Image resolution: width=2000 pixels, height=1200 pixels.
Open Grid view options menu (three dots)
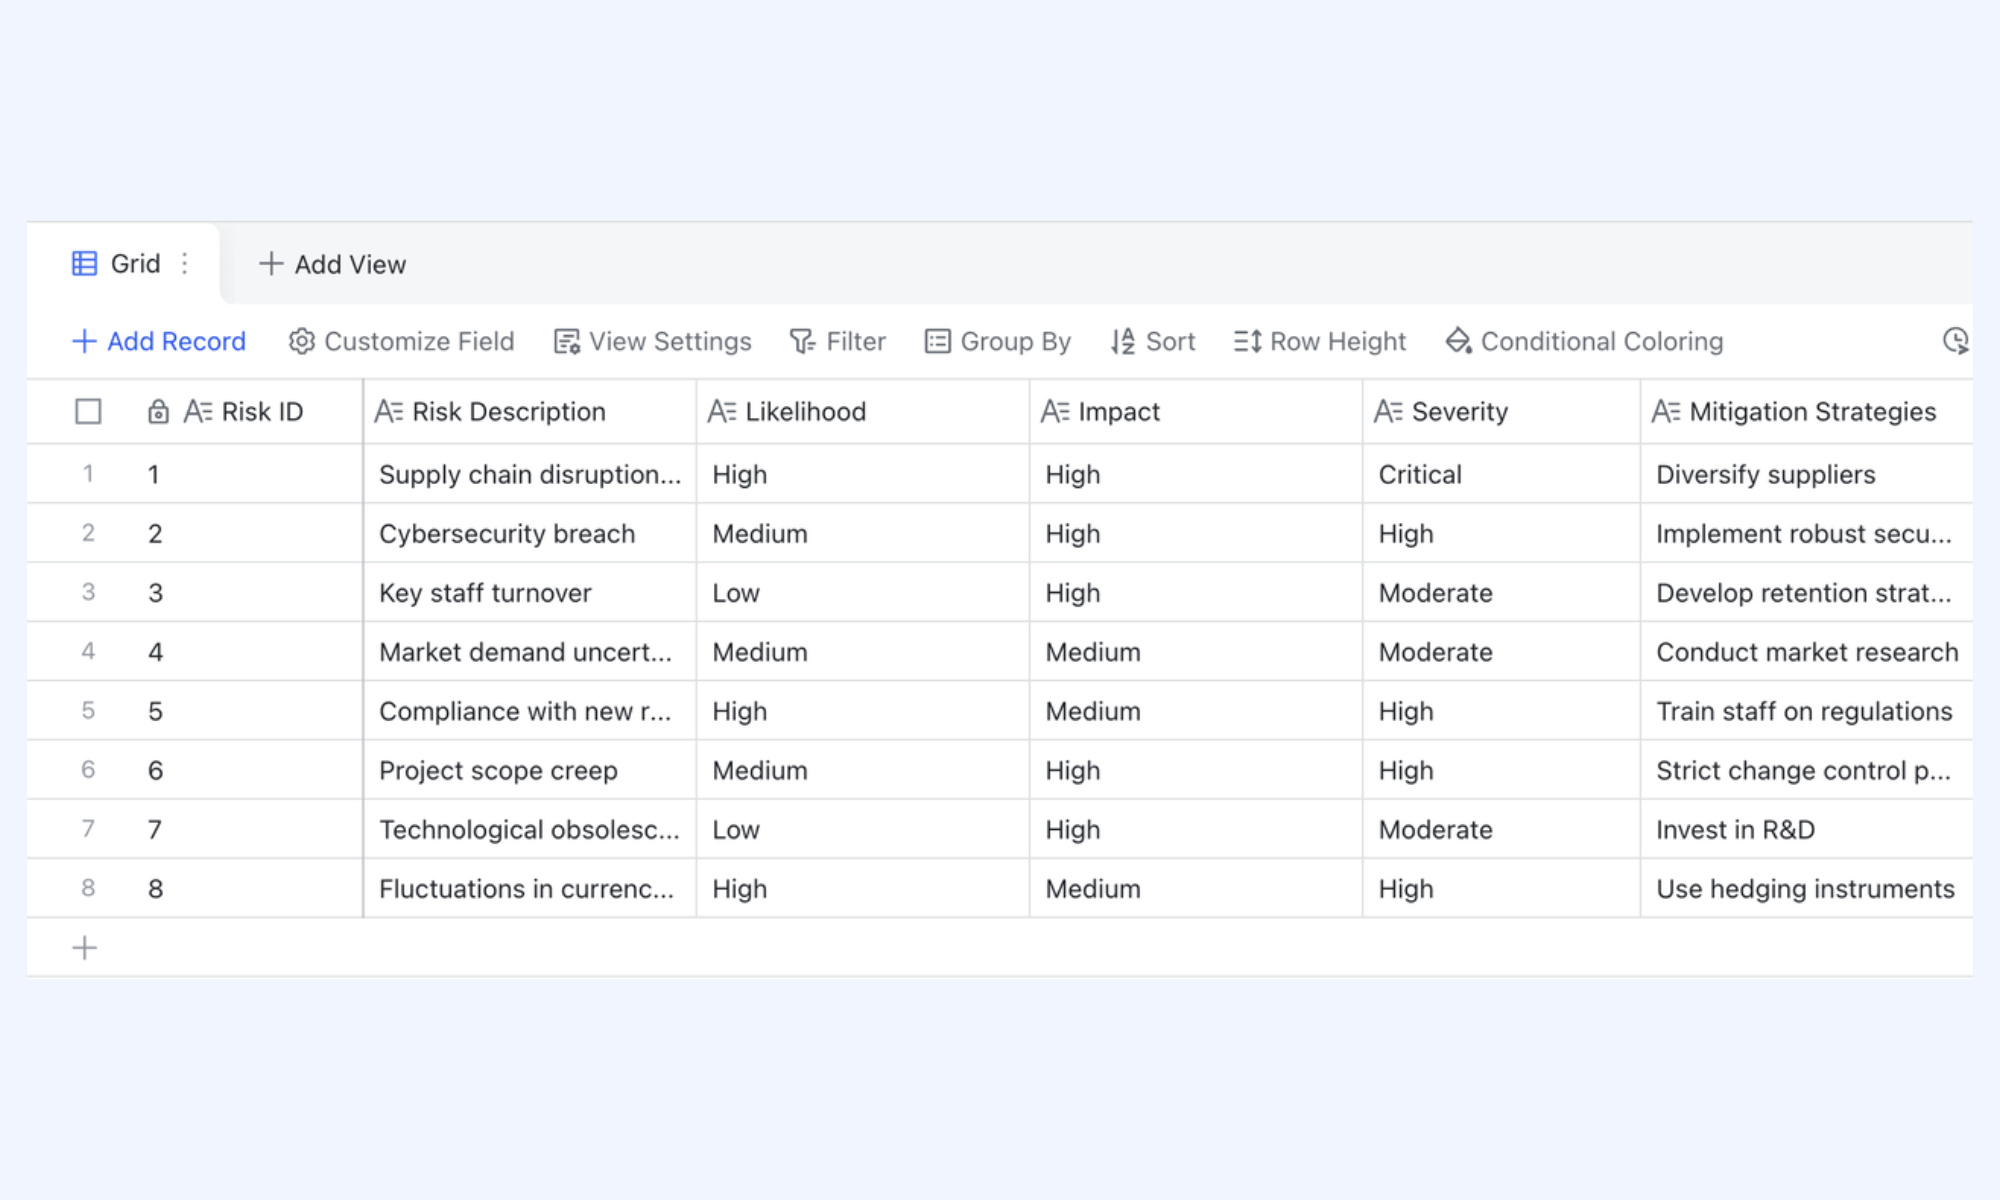tap(185, 264)
